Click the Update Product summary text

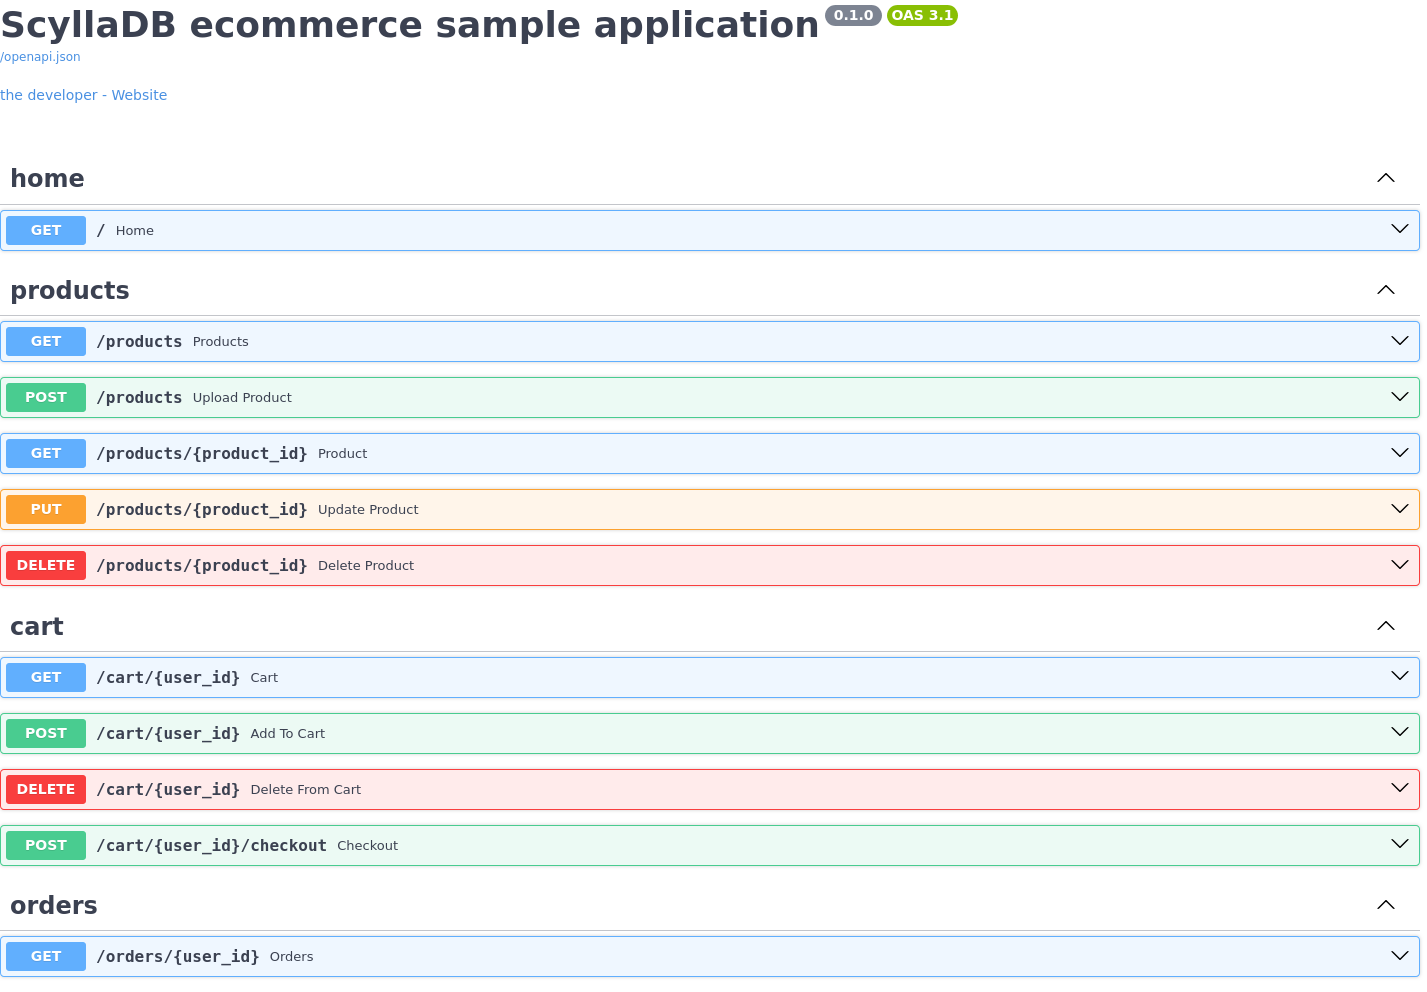(x=368, y=509)
